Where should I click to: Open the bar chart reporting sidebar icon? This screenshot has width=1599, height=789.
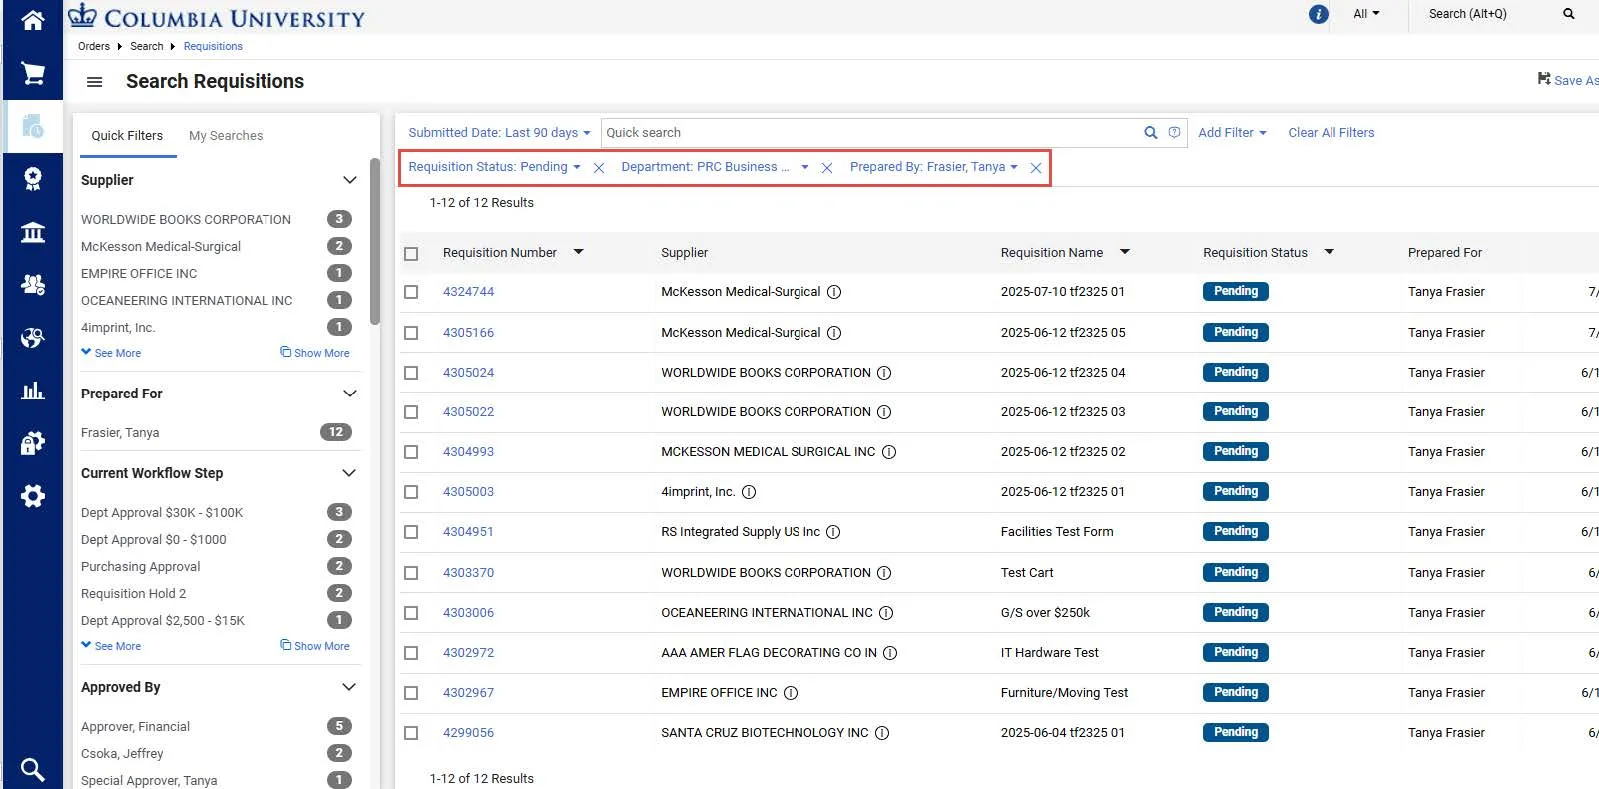coord(33,390)
